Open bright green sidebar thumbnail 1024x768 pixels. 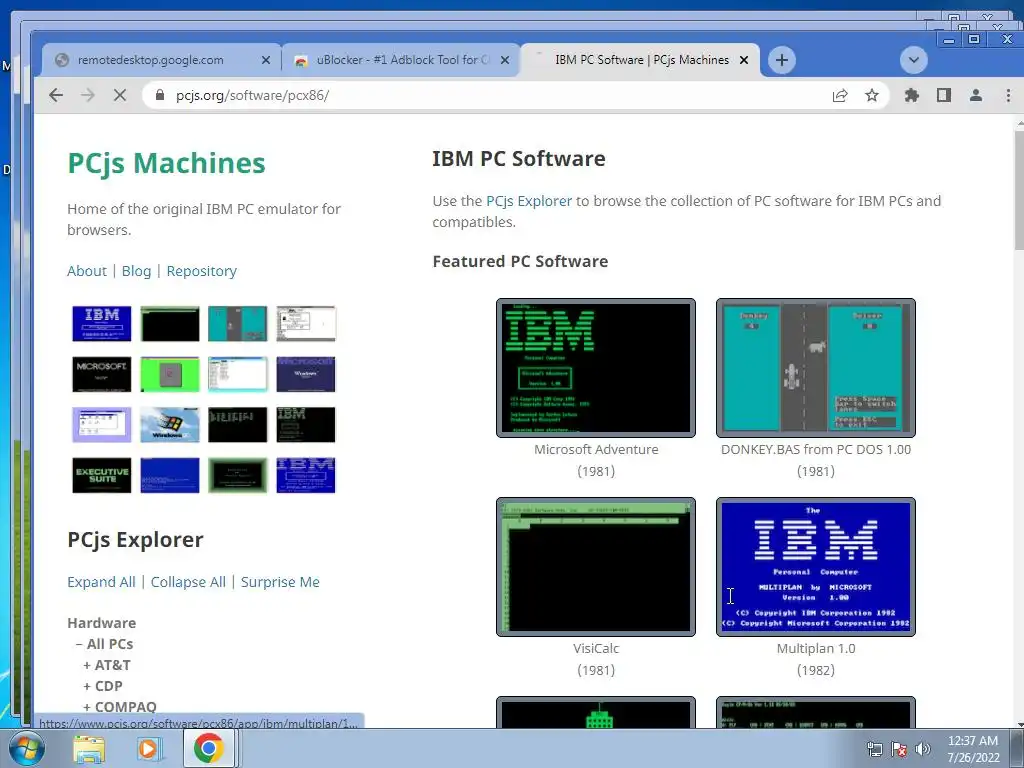coord(170,374)
